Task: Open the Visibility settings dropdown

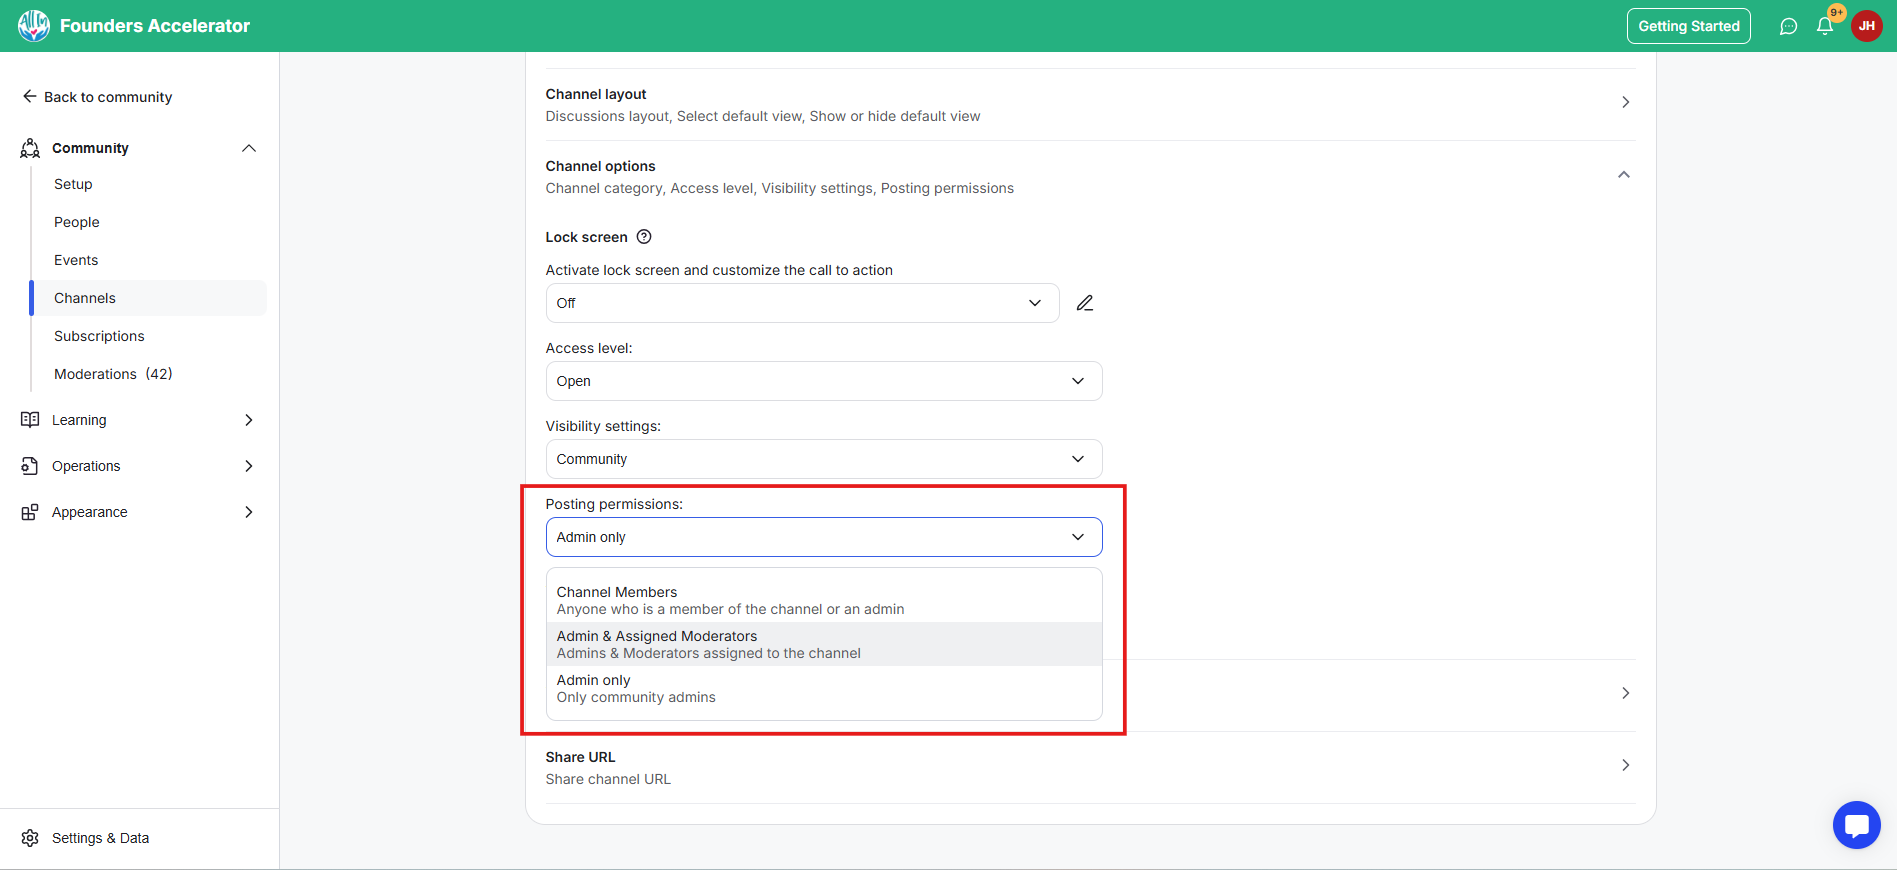Action: tap(823, 459)
